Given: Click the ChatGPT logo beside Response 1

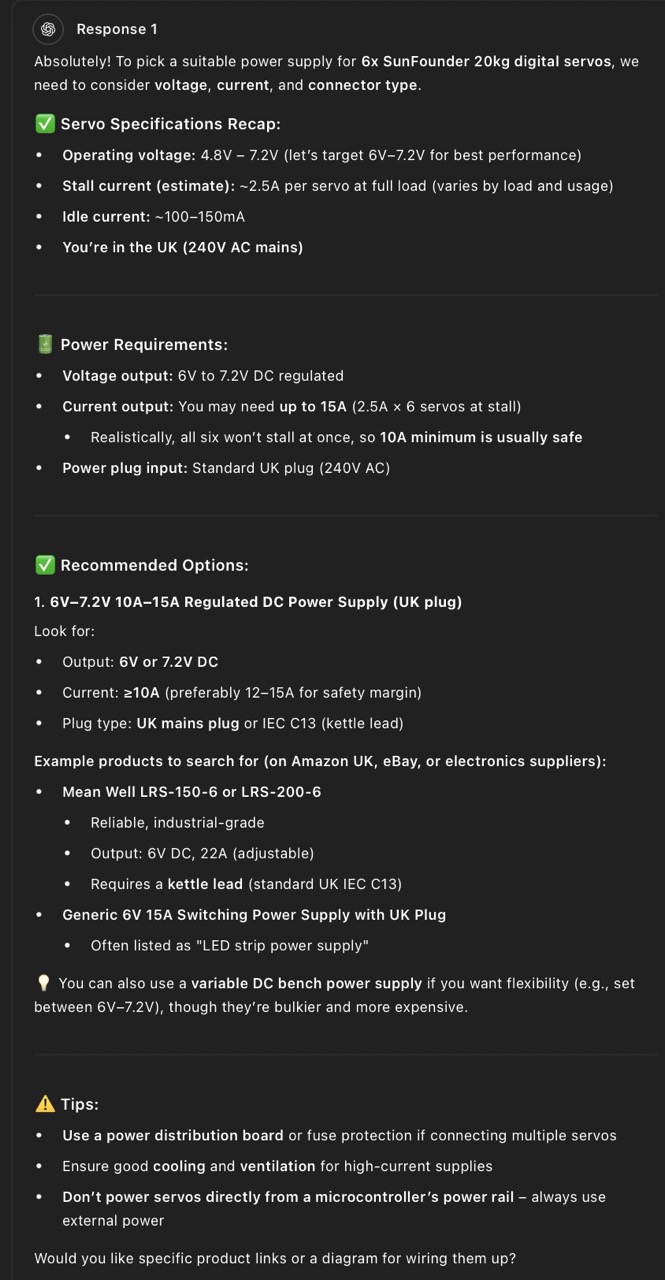Looking at the screenshot, I should point(47,29).
